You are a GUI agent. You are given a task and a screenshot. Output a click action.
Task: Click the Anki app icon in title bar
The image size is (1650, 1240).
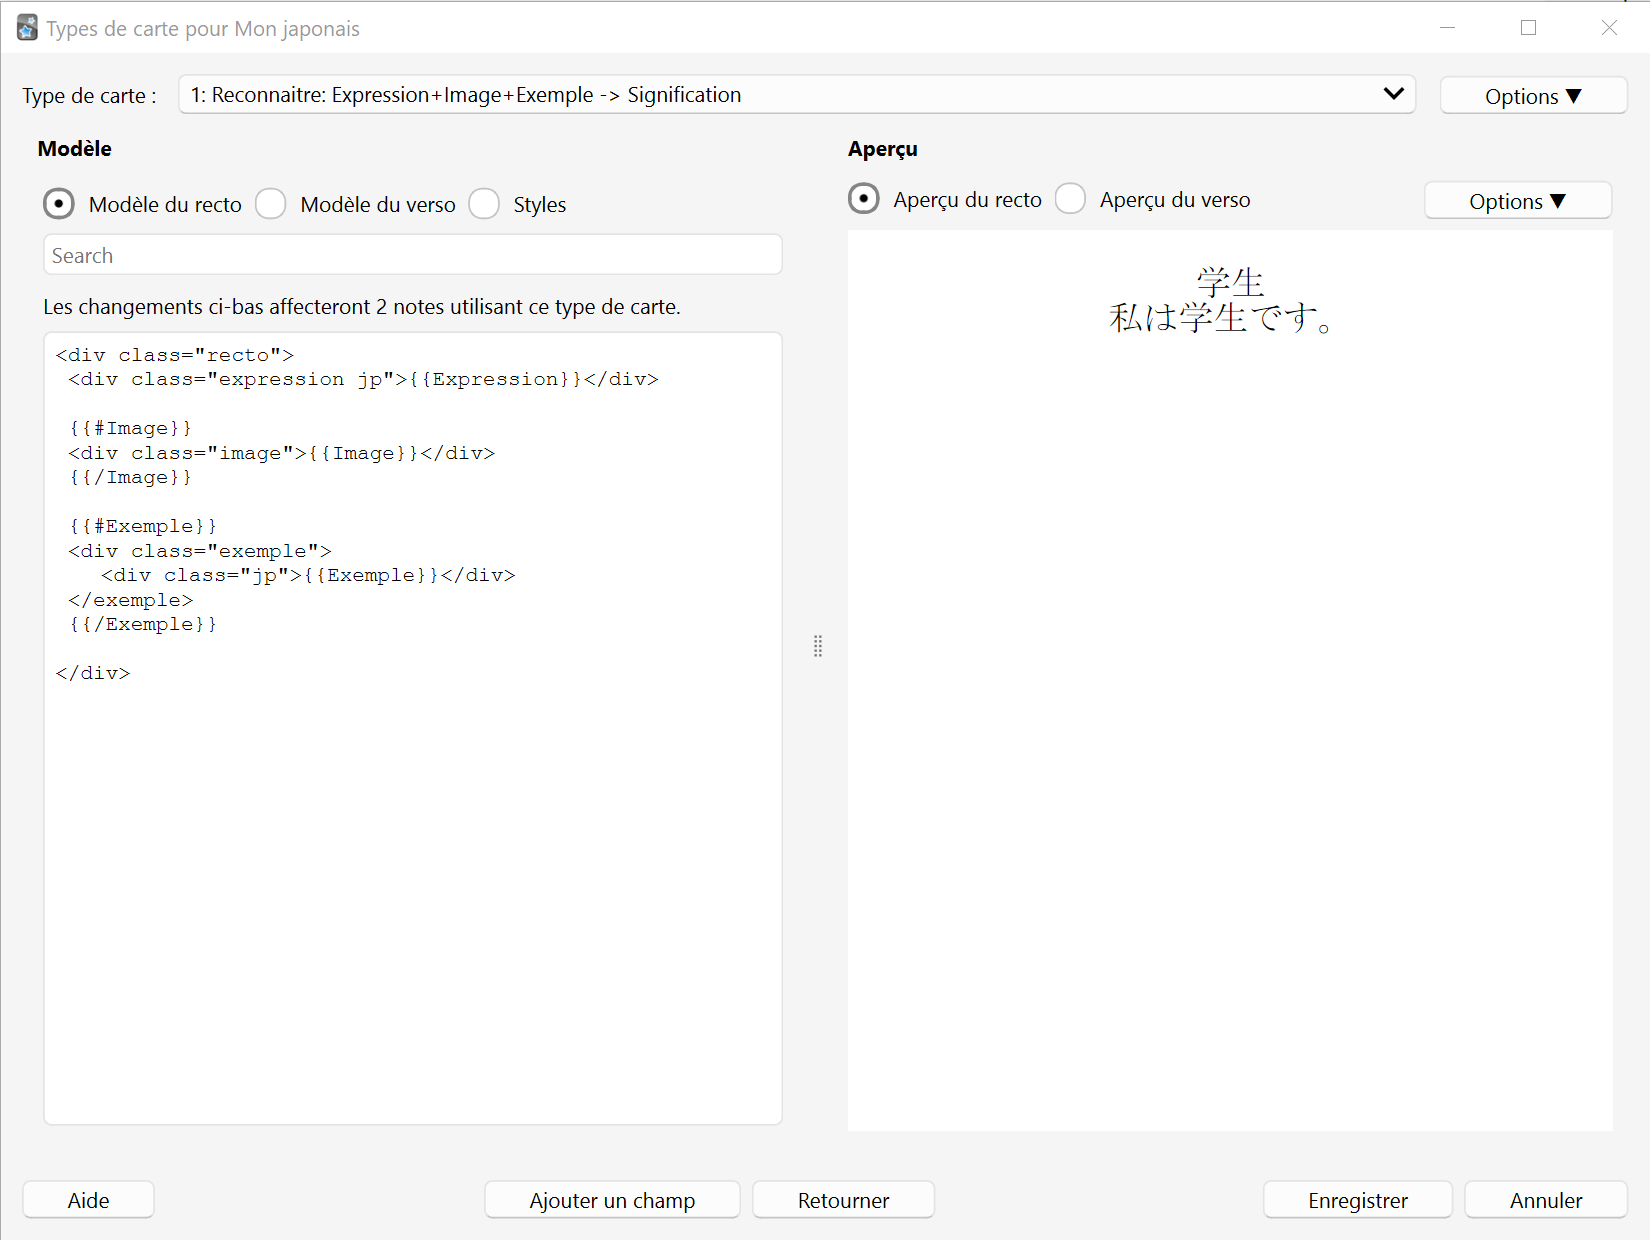(27, 28)
